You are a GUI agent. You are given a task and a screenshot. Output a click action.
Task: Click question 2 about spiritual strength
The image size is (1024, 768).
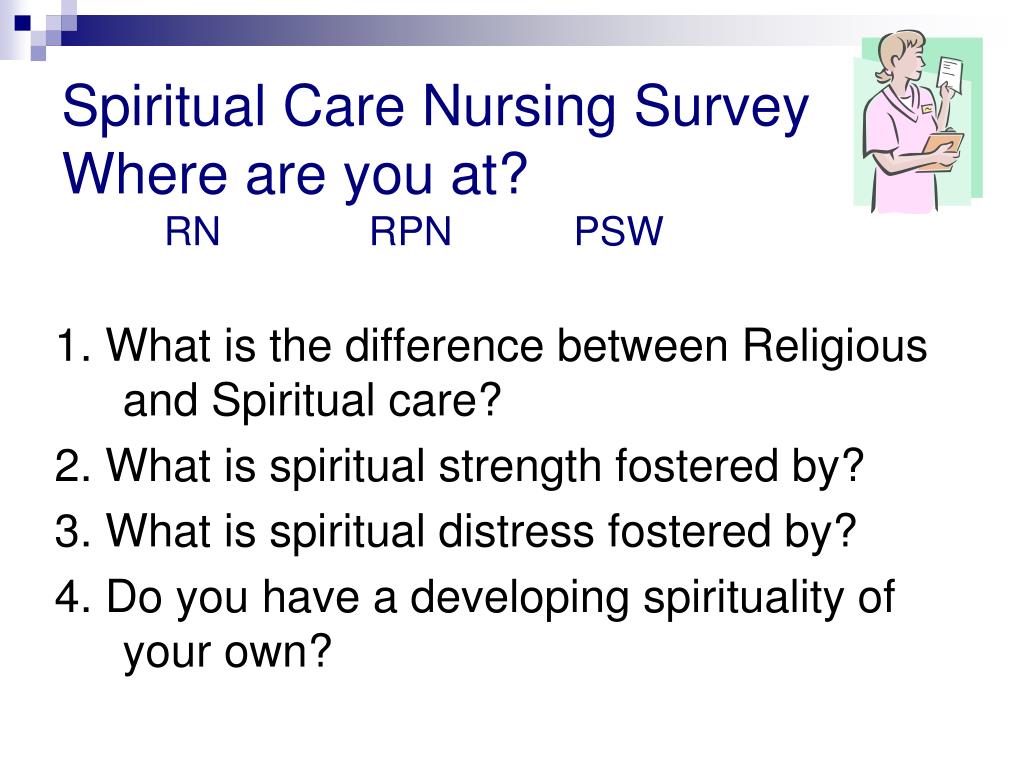[x=460, y=466]
